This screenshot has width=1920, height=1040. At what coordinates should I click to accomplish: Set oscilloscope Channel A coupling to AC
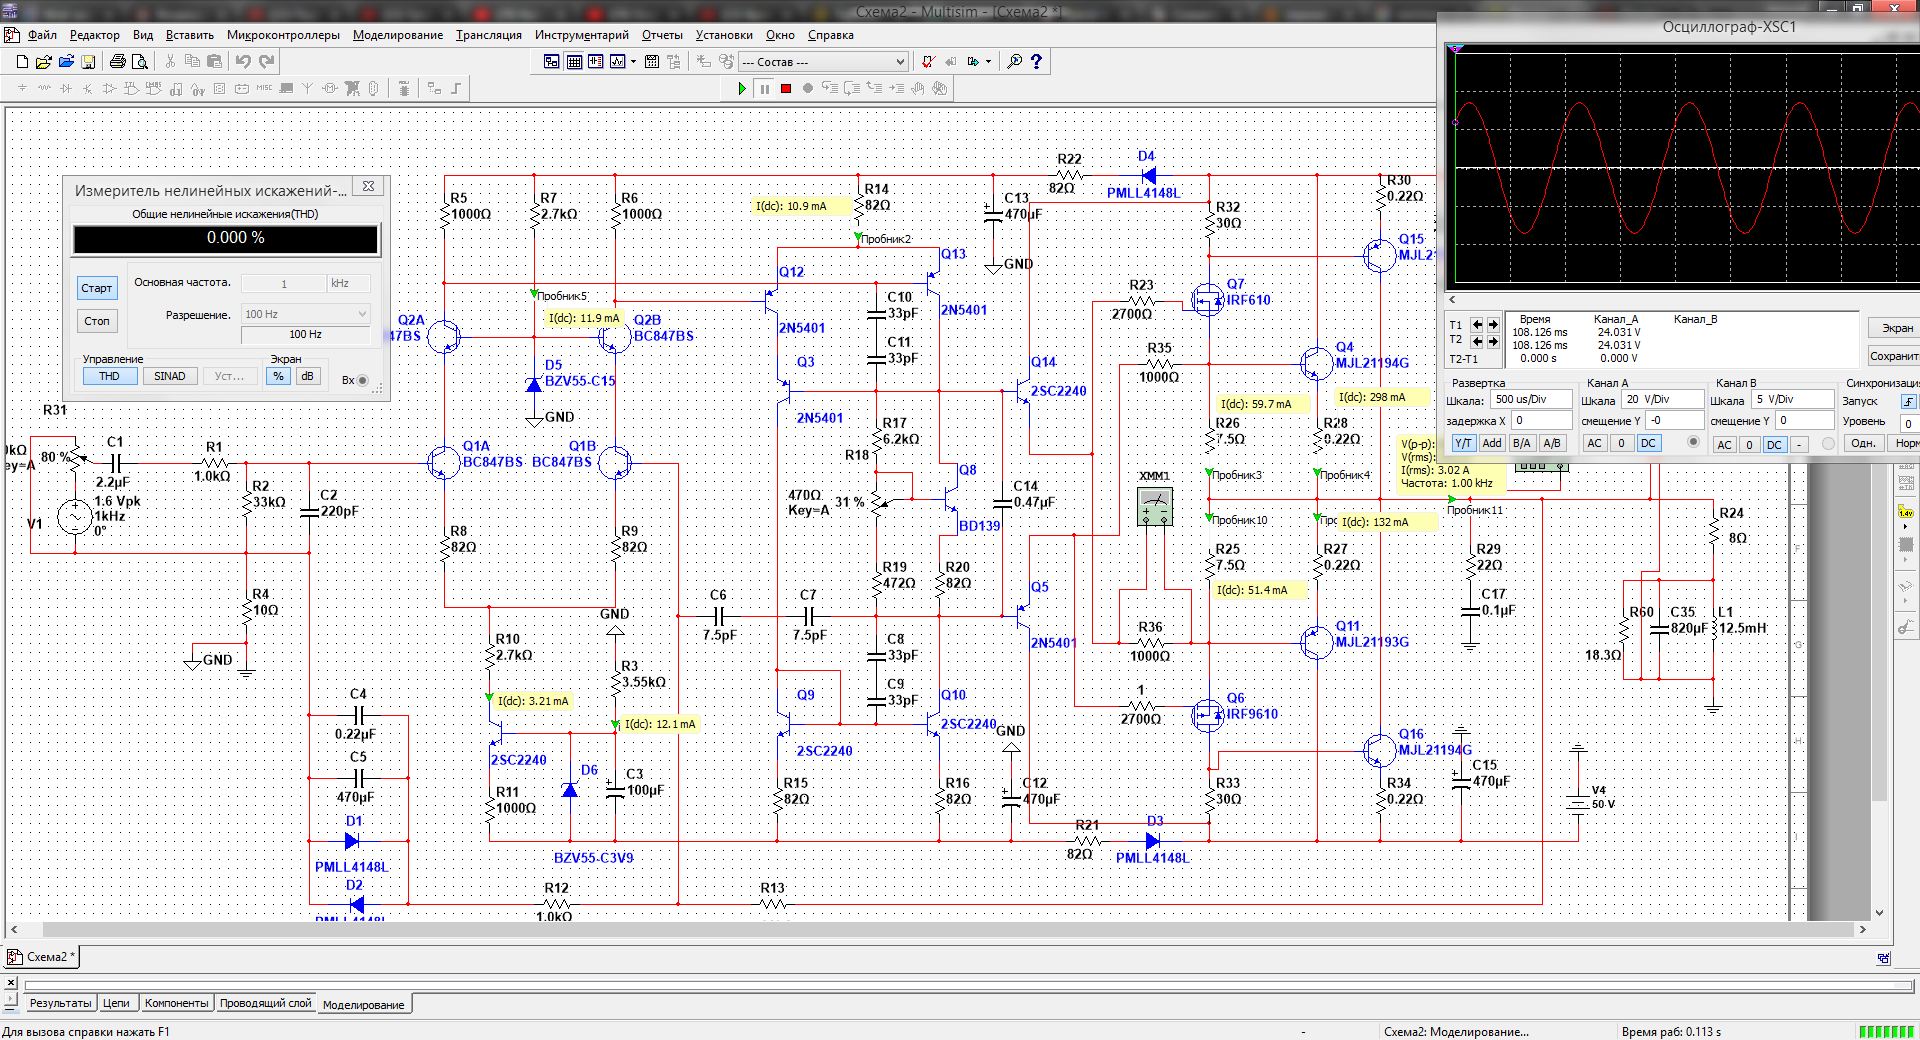pyautogui.click(x=1594, y=443)
